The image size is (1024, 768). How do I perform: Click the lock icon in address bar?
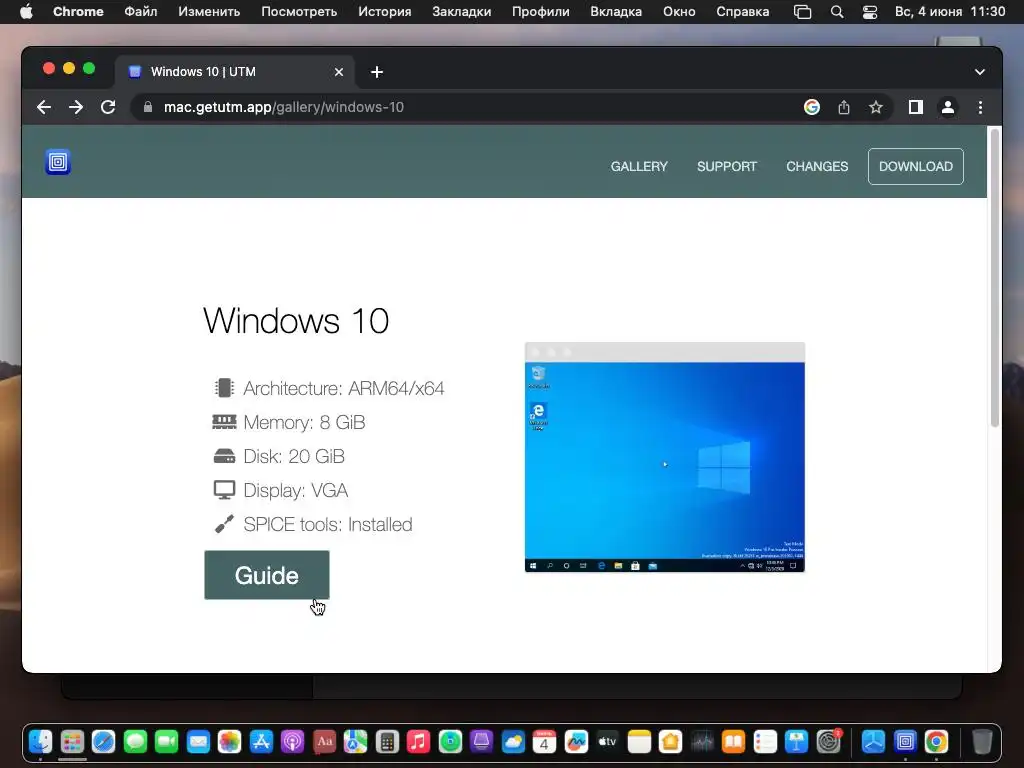pyautogui.click(x=148, y=107)
